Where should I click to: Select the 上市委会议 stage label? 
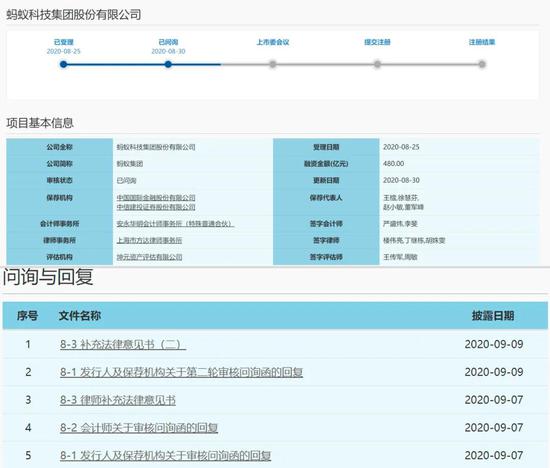[x=273, y=42]
